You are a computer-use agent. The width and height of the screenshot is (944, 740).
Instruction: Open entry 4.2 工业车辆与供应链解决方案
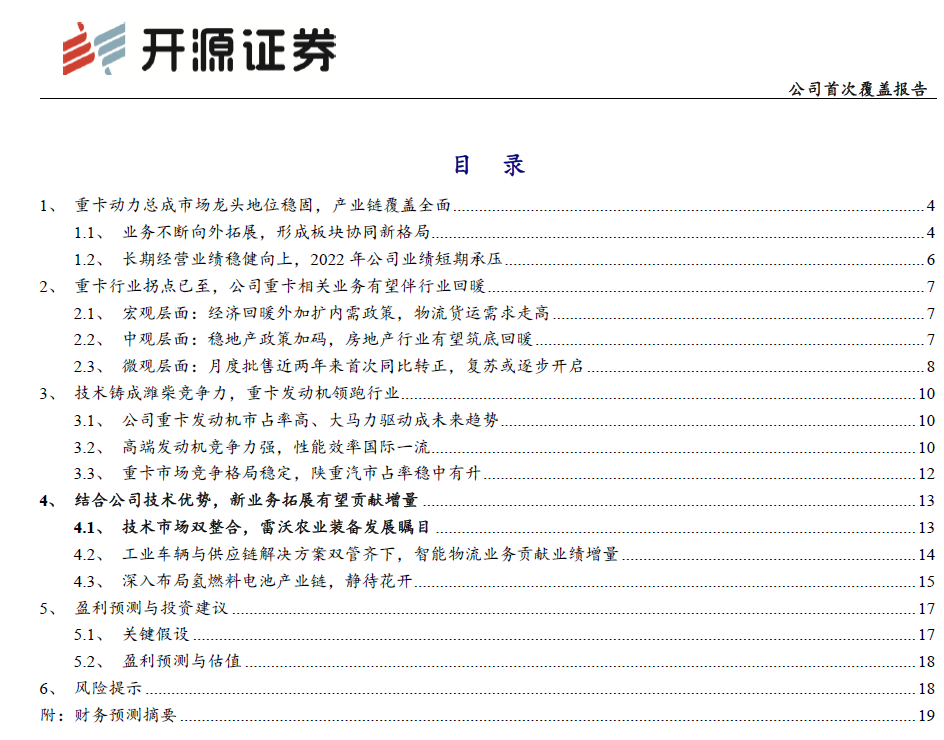pos(505,554)
